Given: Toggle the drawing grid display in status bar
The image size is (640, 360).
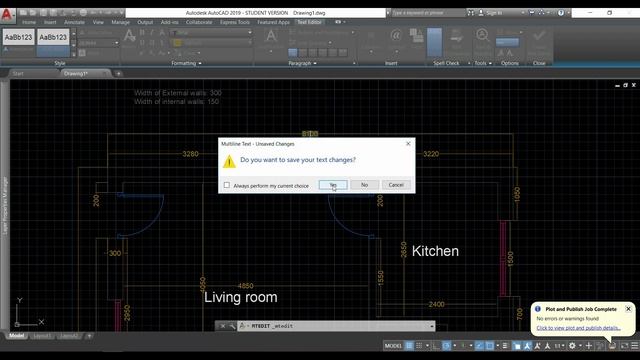Looking at the screenshot, I should [x=409, y=346].
